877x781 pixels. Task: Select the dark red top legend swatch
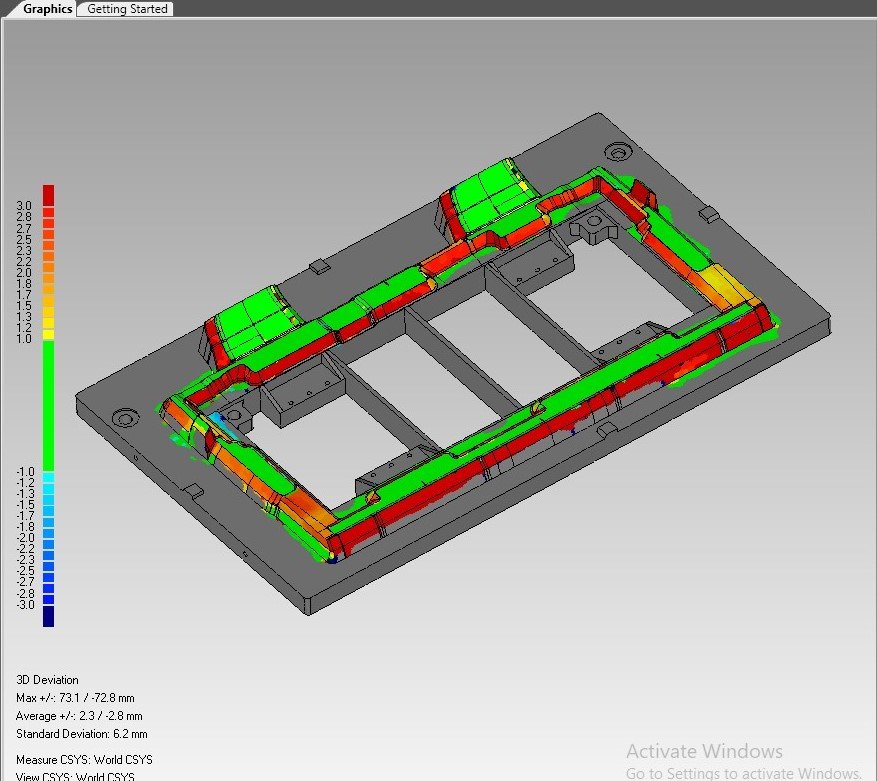click(x=49, y=195)
